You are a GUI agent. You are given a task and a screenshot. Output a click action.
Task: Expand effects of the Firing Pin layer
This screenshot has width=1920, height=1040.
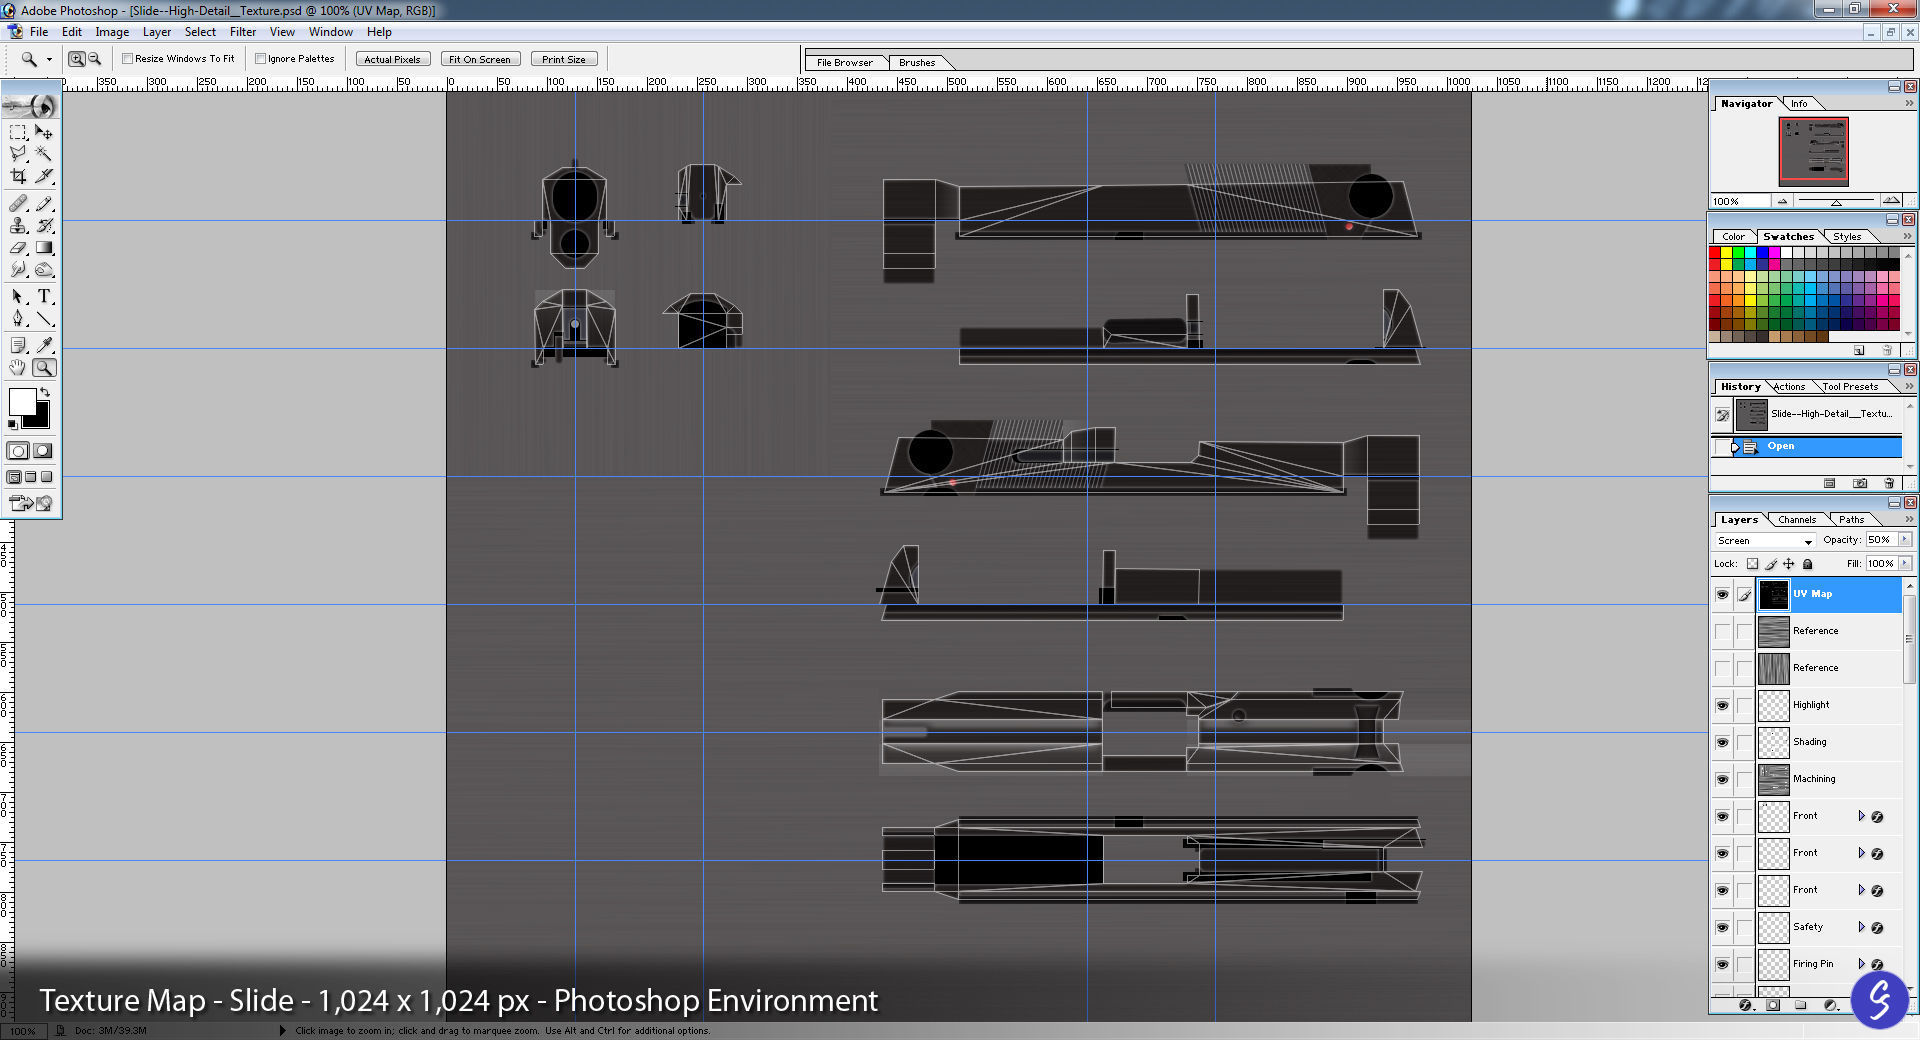point(1861,964)
